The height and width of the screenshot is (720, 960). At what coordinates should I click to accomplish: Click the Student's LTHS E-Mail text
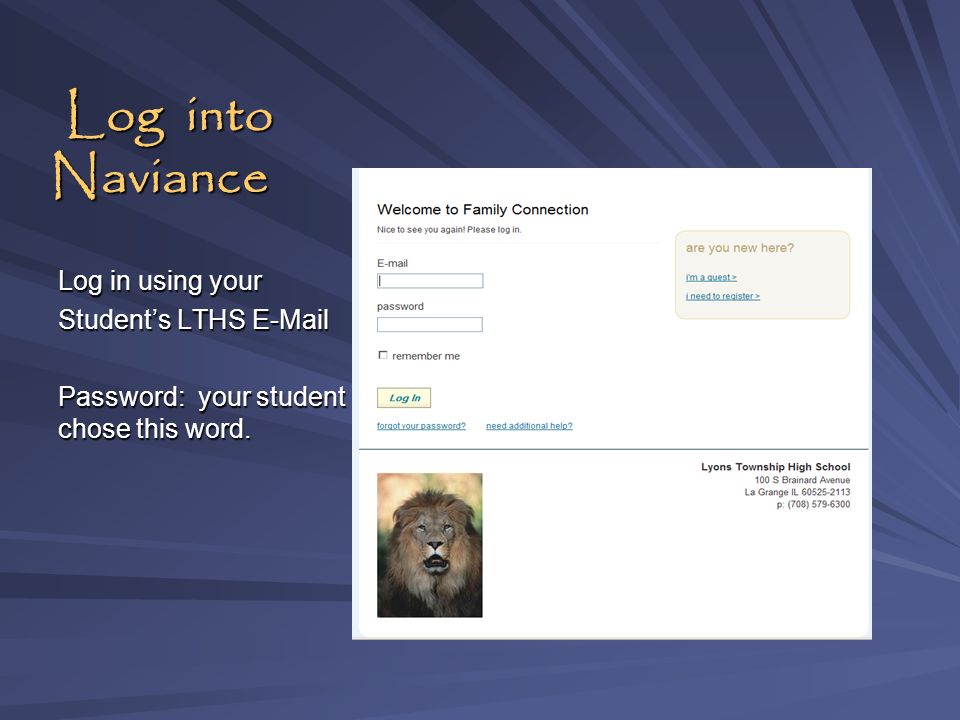(193, 320)
